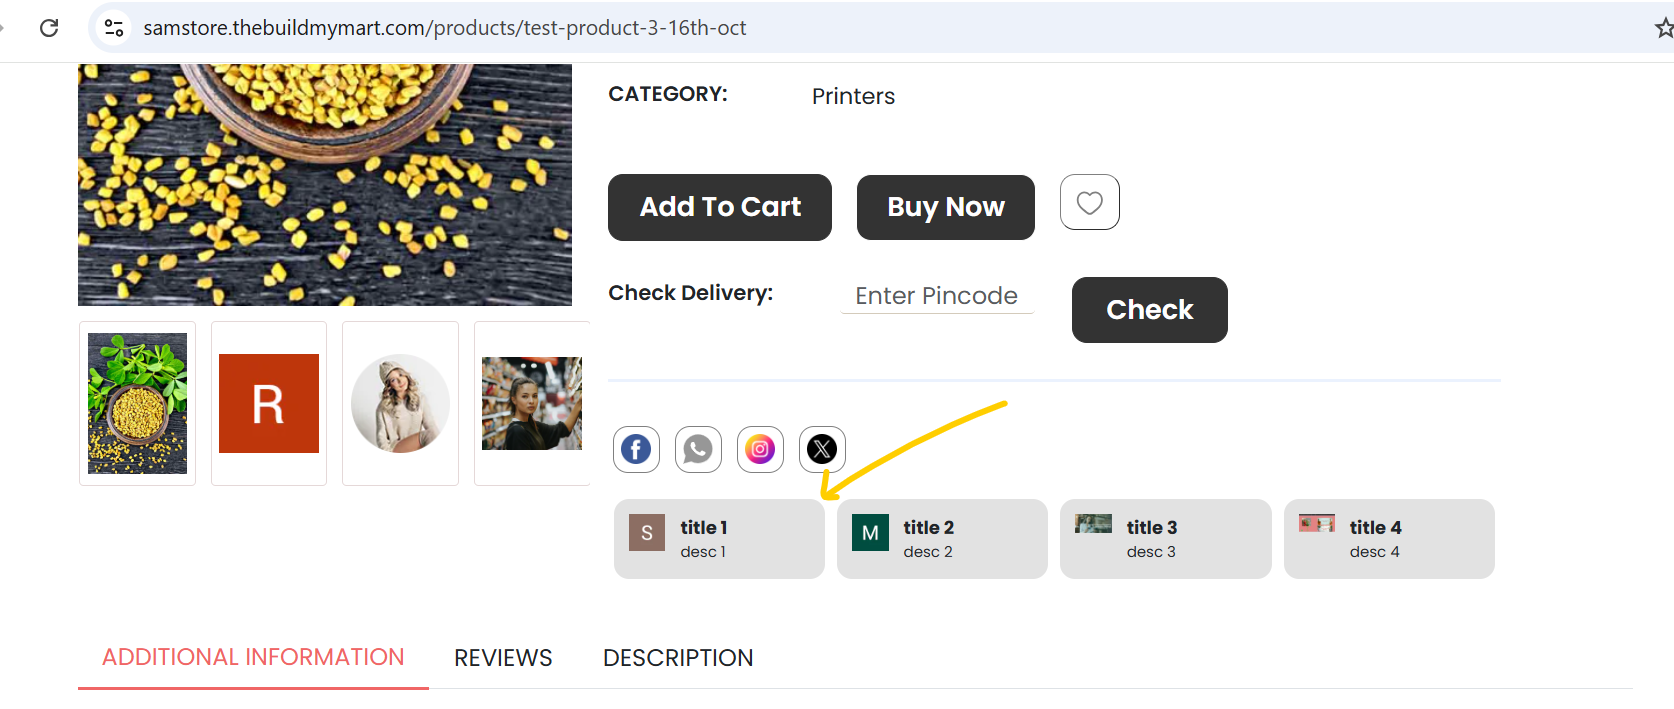The height and width of the screenshot is (709, 1674).
Task: Click the Add To Cart button
Action: (720, 207)
